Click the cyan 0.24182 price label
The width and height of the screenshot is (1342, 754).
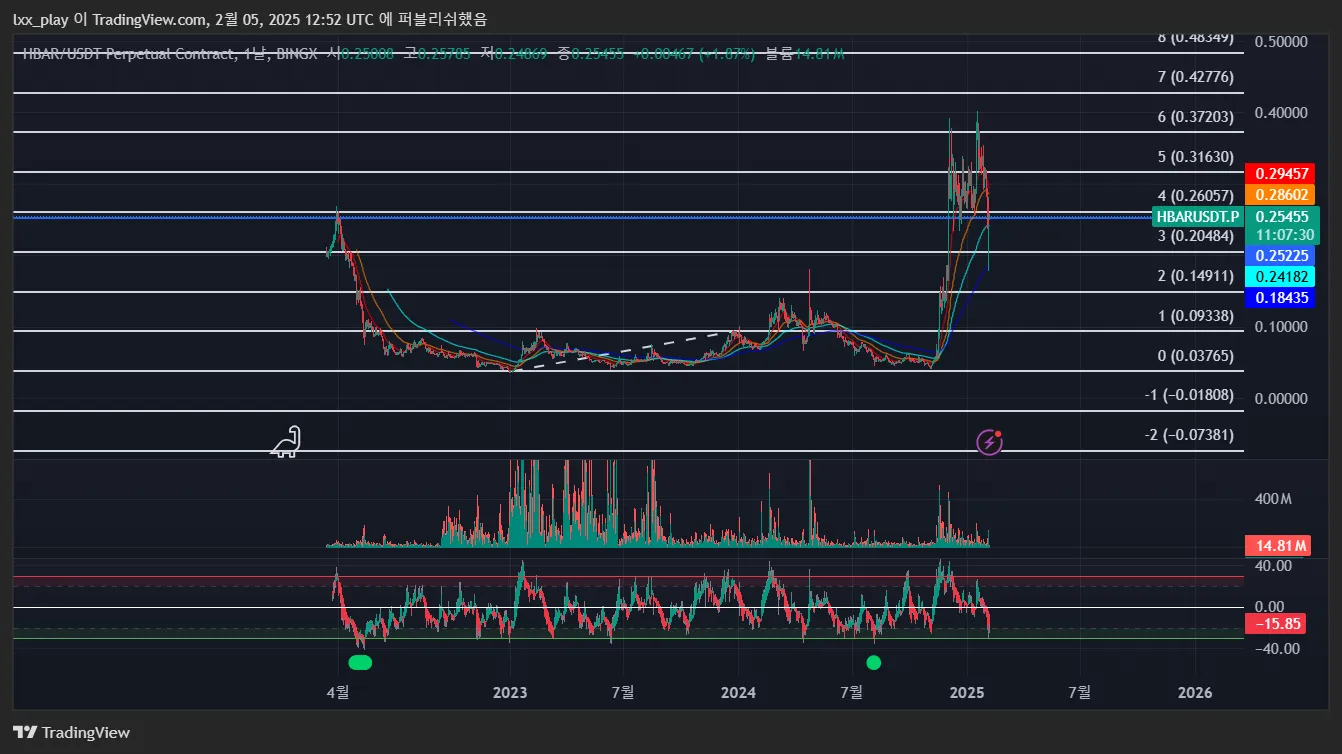(x=1282, y=277)
